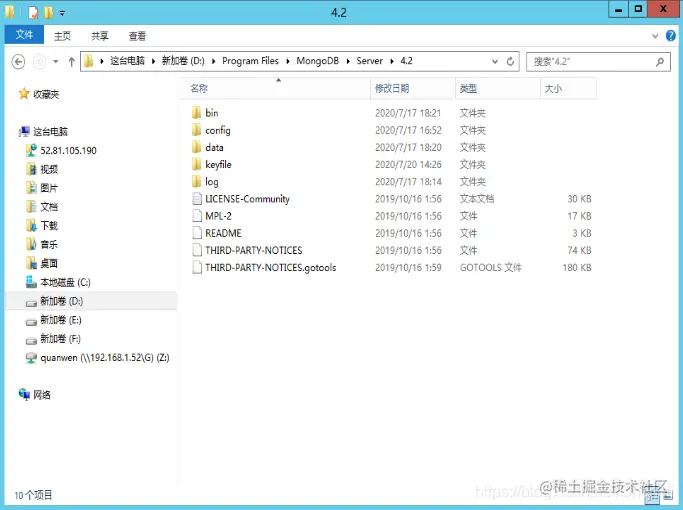The image size is (683, 510).
Task: Select the MPL-2 file icon
Action: click(x=197, y=216)
